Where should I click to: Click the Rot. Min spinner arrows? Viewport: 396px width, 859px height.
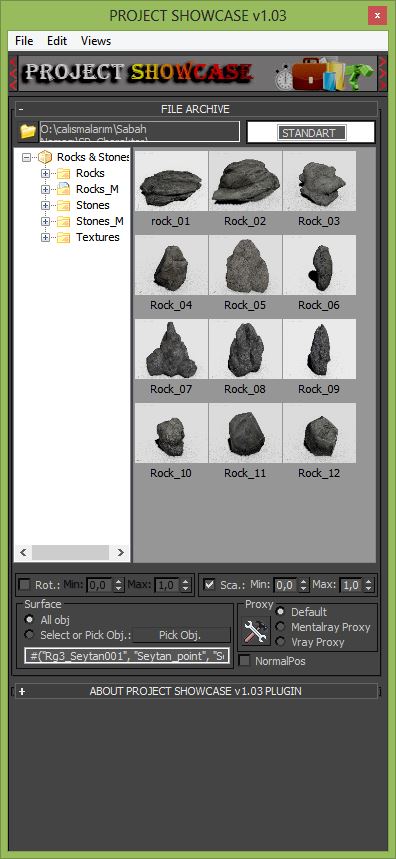[119, 585]
